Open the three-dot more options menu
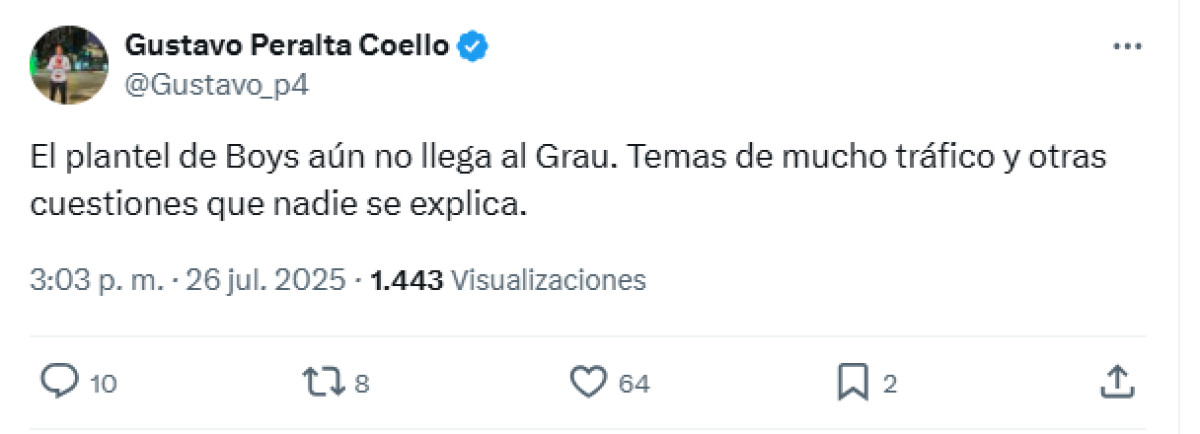 coord(1127,46)
